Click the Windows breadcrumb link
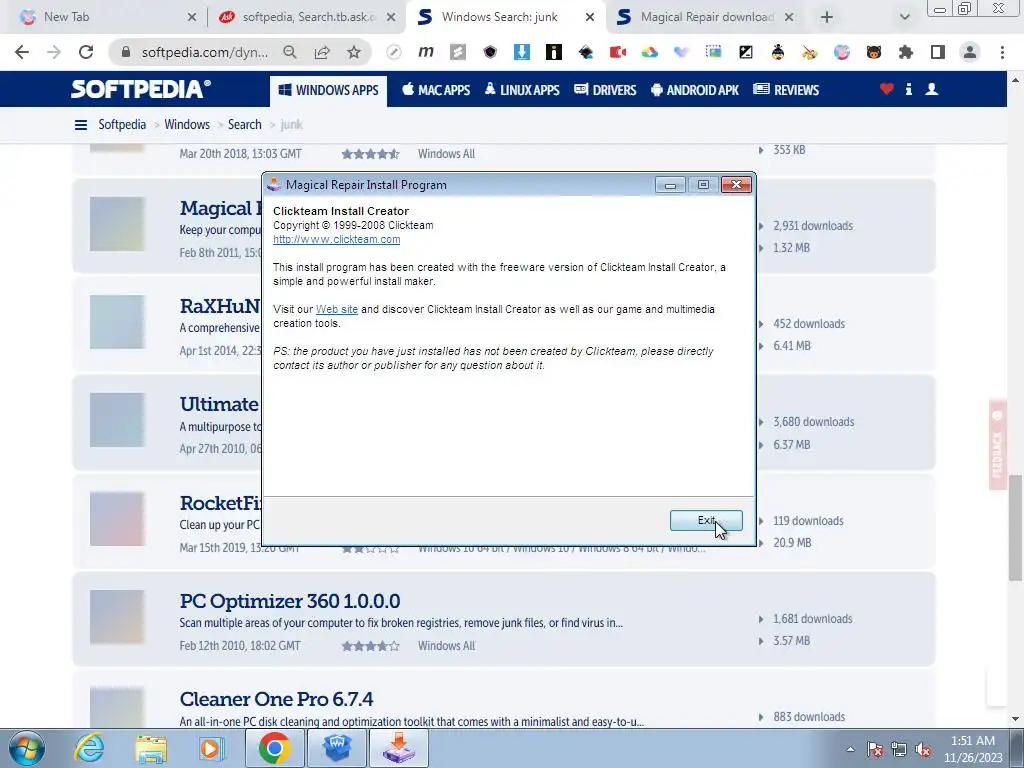The image size is (1024, 768). pos(187,124)
